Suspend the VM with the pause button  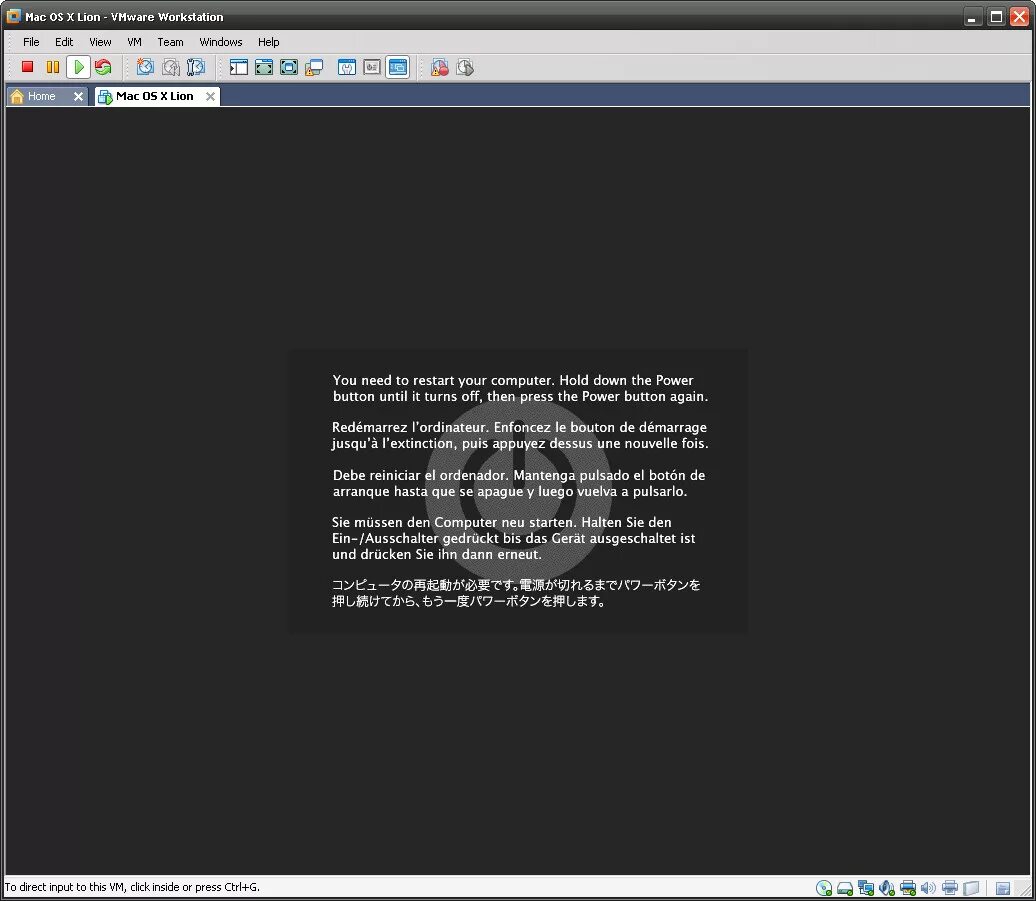(x=53, y=67)
